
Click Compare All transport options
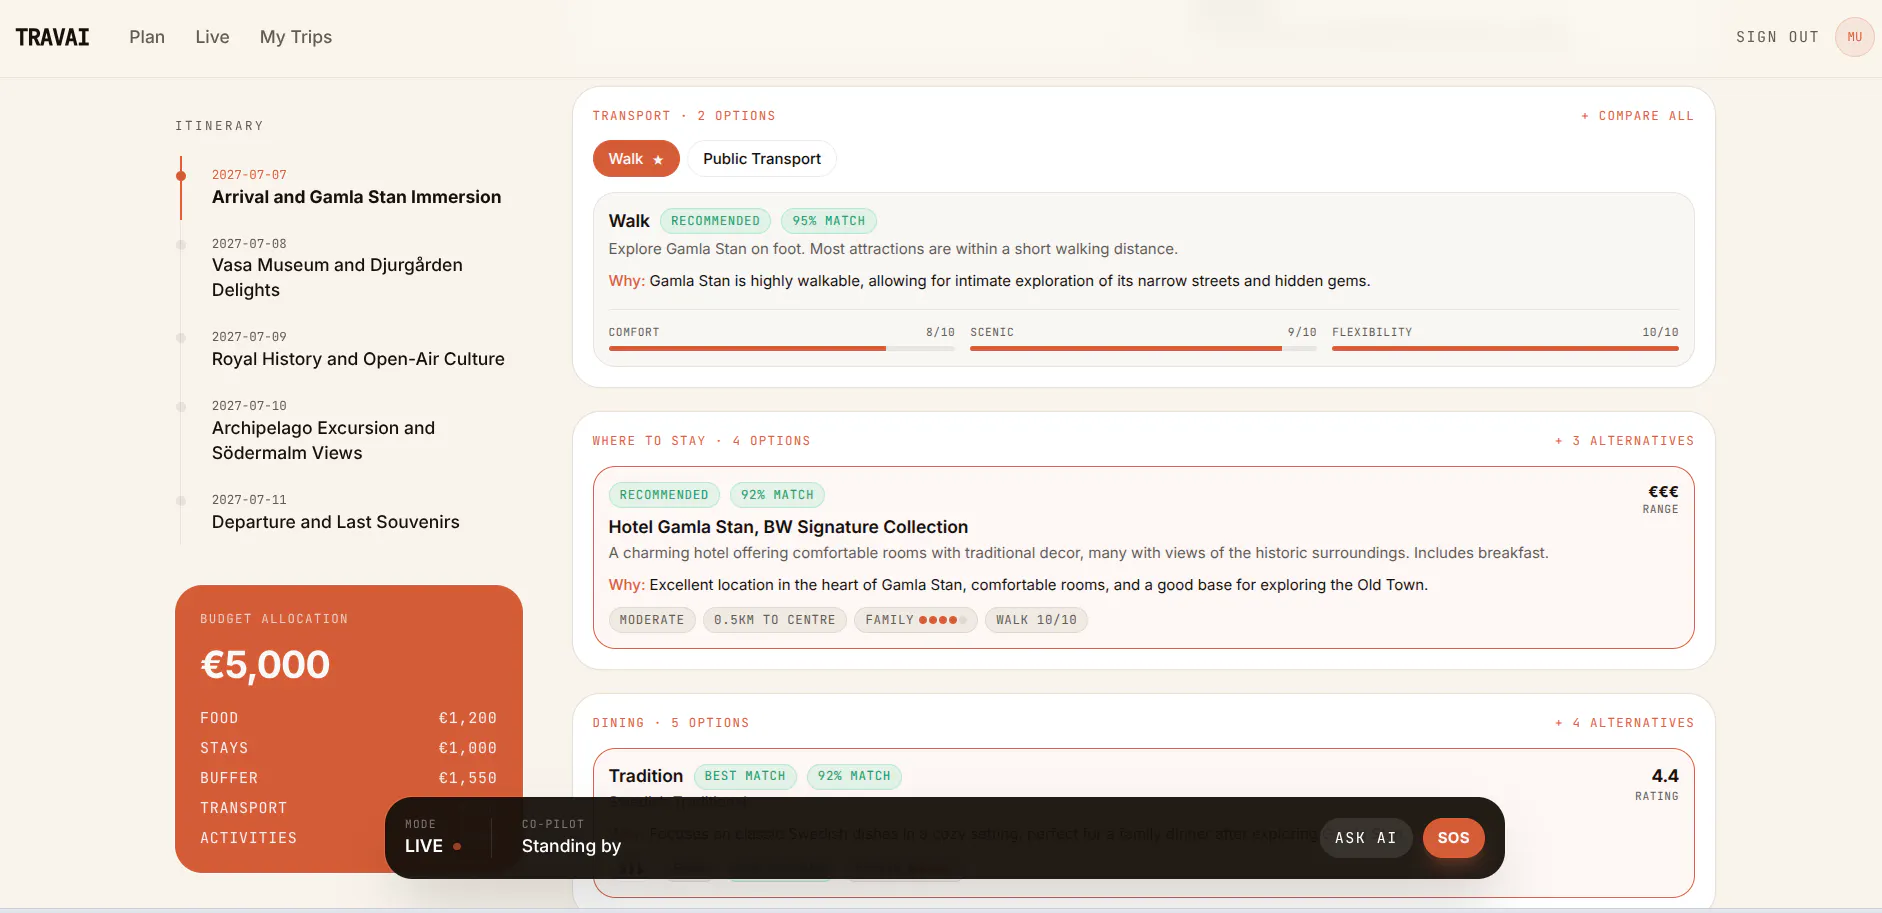(x=1637, y=116)
